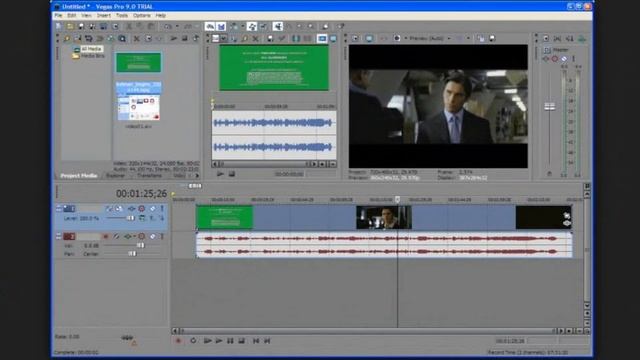Click the Undo toolbar icon
The height and width of the screenshot is (360, 640).
(168, 27)
